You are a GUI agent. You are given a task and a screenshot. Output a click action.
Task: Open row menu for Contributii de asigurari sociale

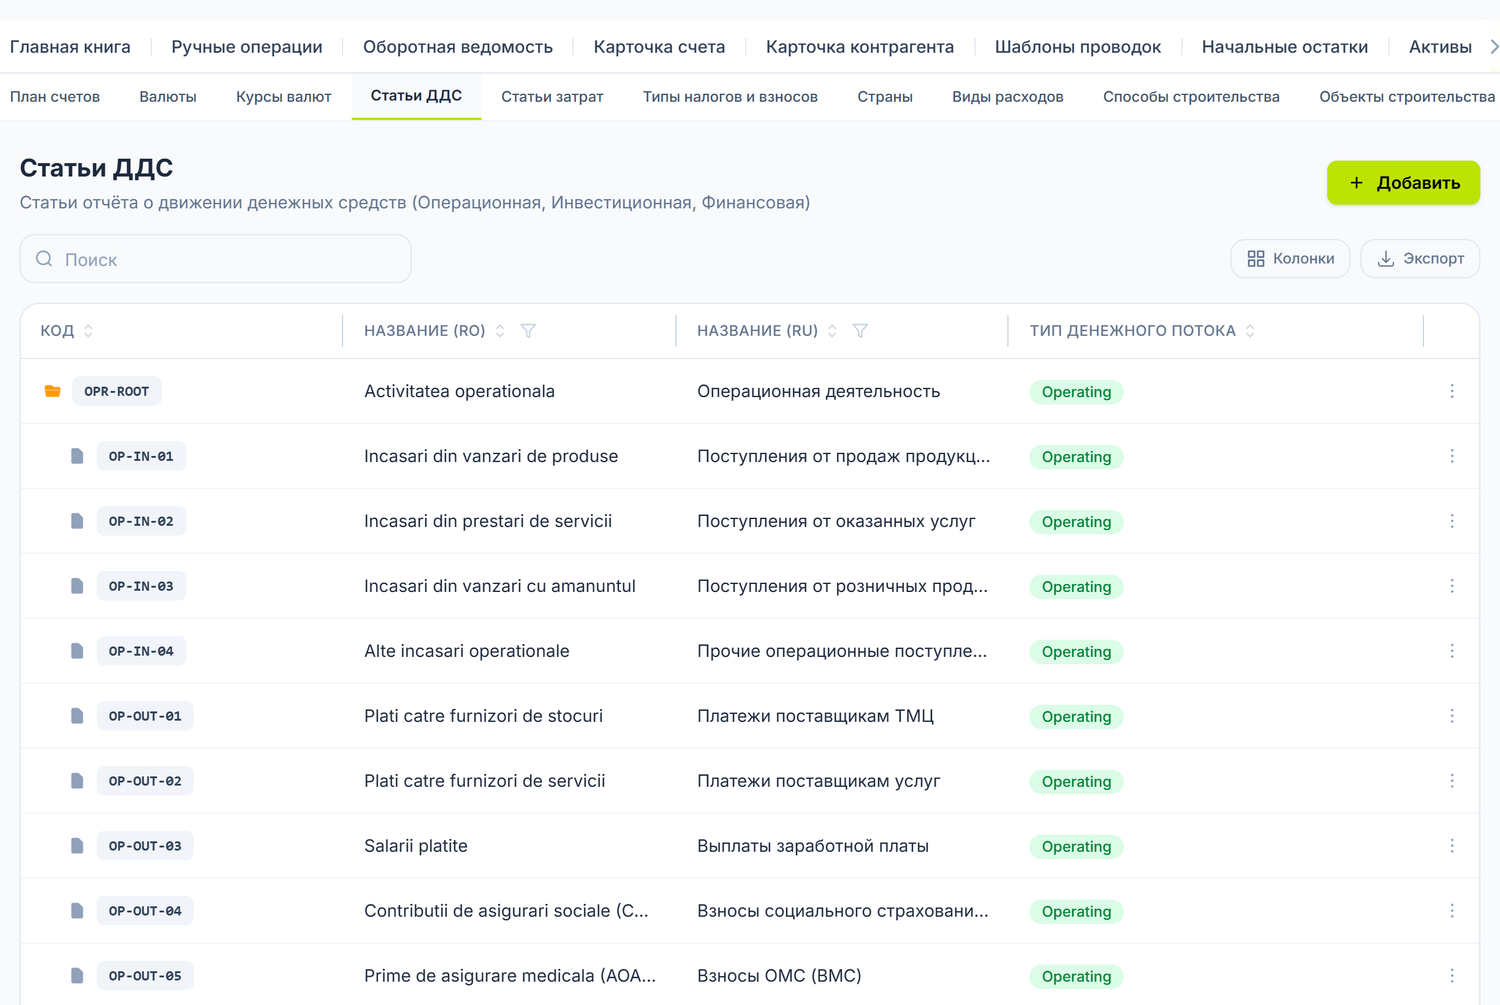1452,911
